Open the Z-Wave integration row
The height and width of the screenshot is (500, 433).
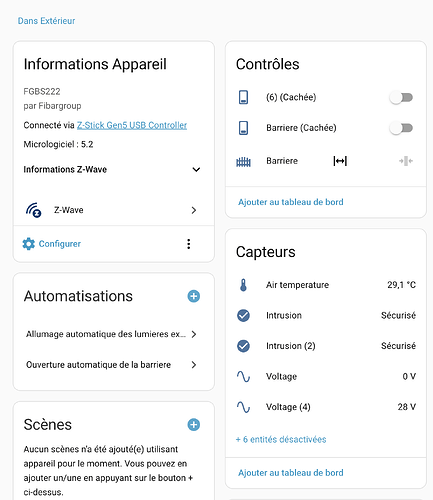tap(112, 210)
